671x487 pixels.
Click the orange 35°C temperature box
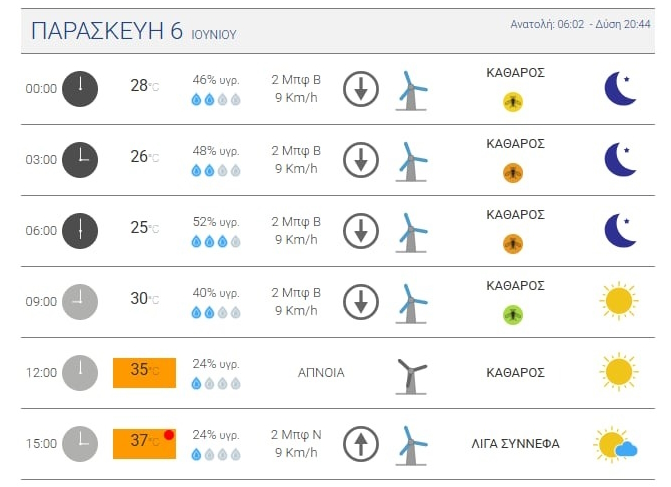144,372
